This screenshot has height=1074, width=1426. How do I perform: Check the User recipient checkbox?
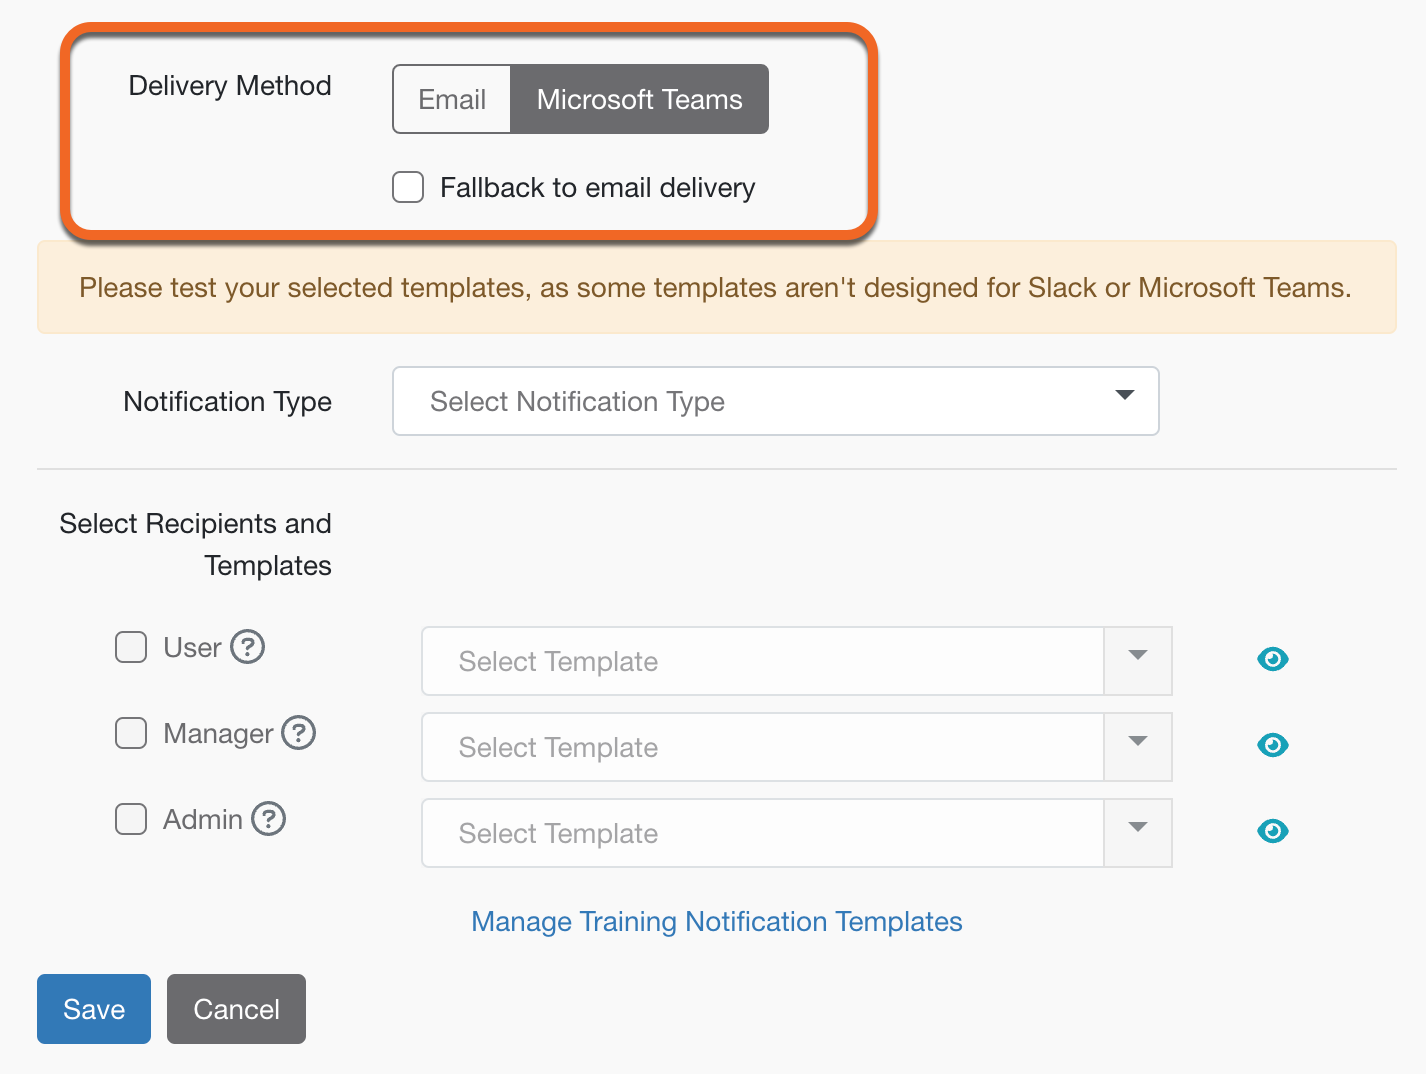[x=130, y=647]
